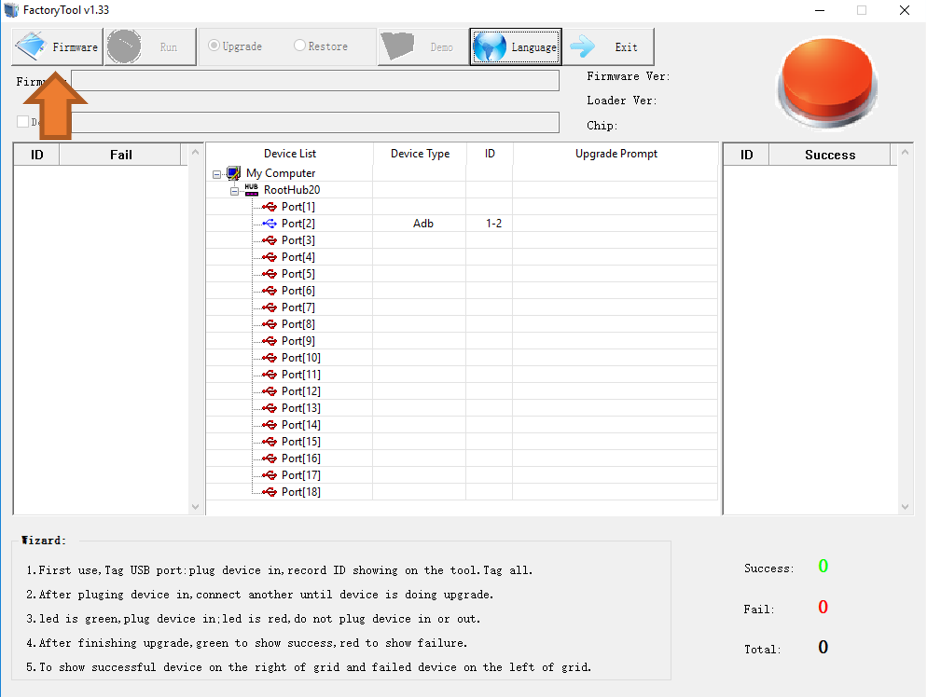
Task: Close the FactoryTool window
Action: [x=904, y=10]
